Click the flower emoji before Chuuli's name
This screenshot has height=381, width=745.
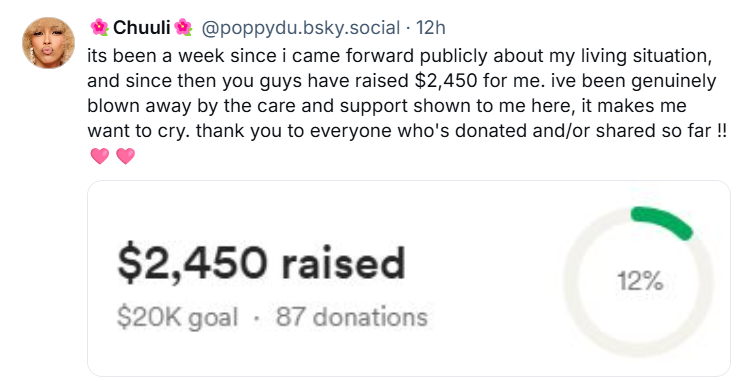coord(99,28)
